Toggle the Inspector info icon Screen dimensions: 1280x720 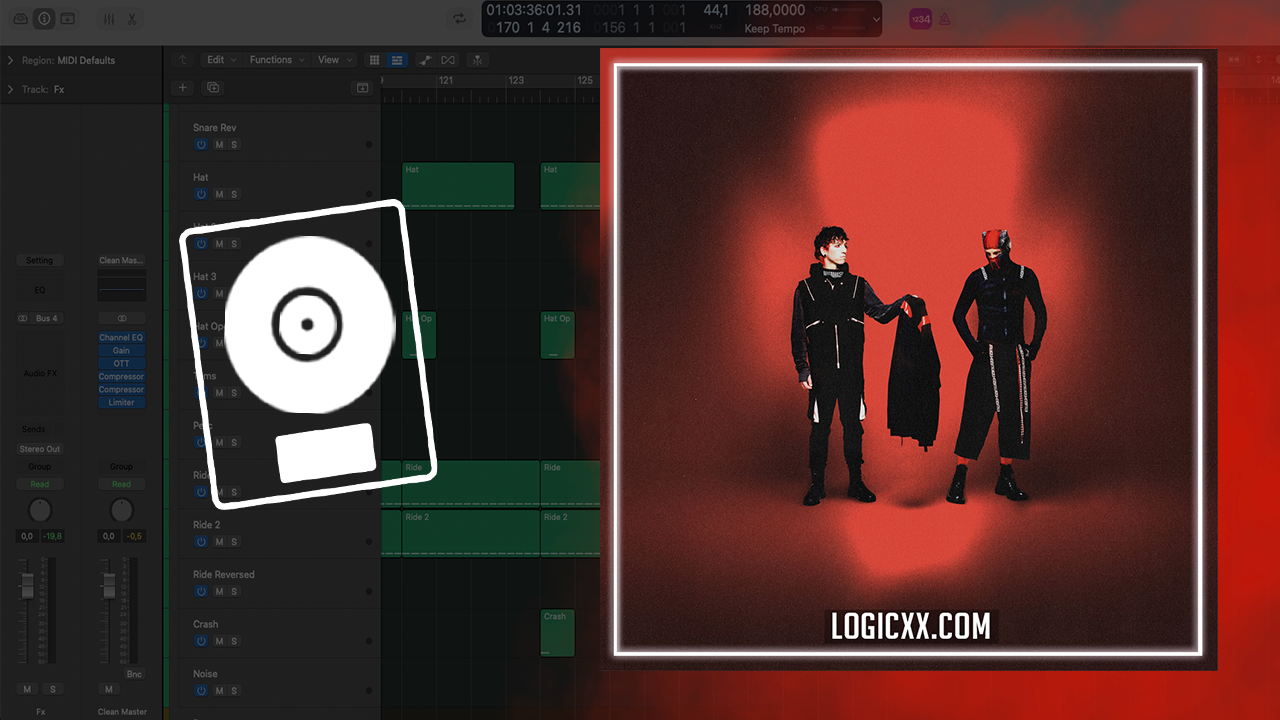coord(44,19)
